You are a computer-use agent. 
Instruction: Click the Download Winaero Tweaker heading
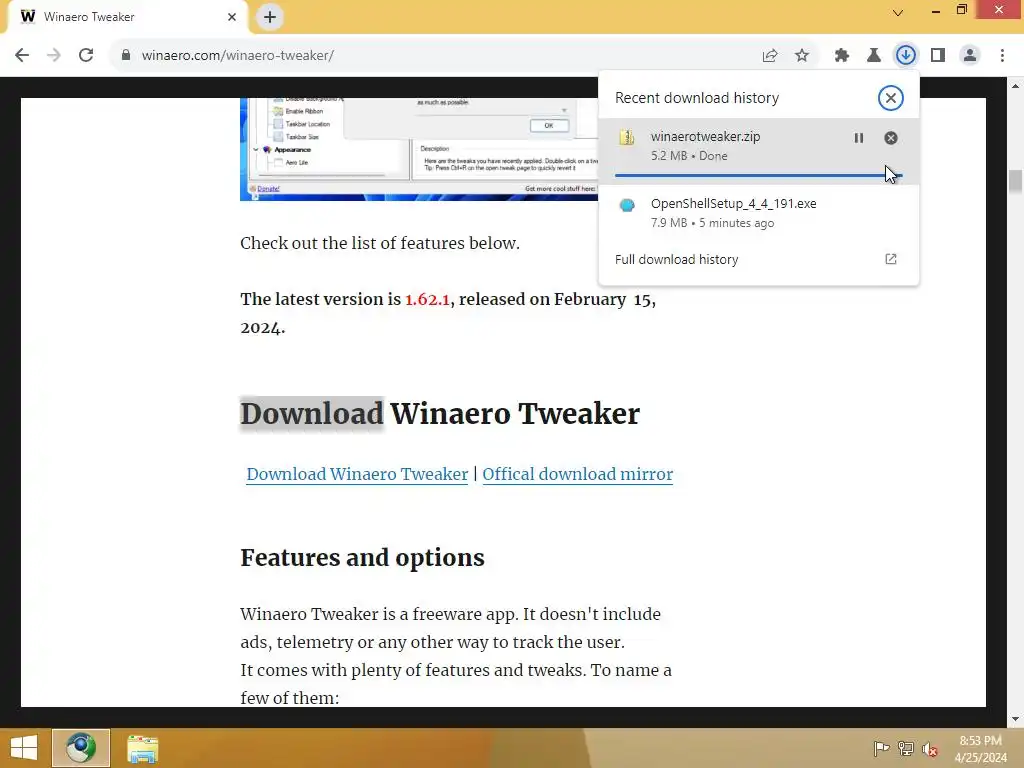(x=440, y=413)
